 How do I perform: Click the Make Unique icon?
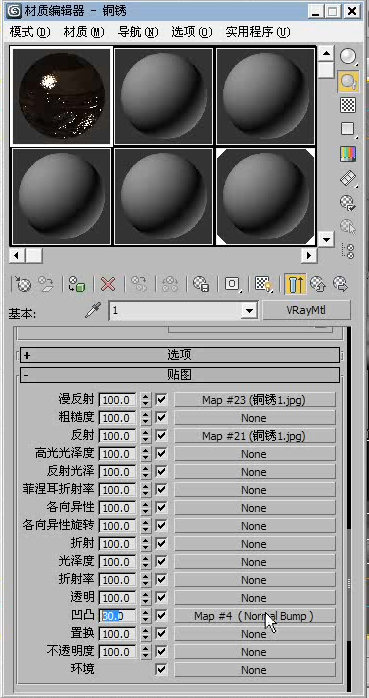(170, 284)
